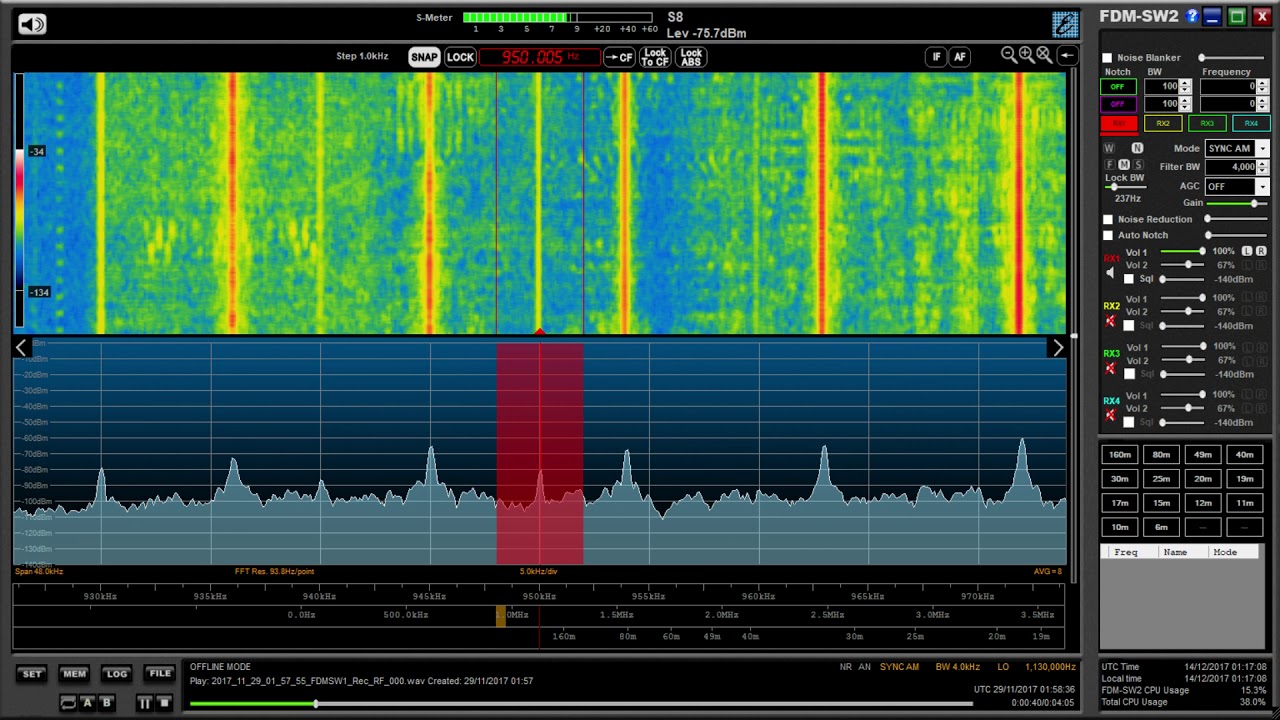This screenshot has width=1280, height=720.
Task: Open the FILE button
Action: tap(160, 674)
